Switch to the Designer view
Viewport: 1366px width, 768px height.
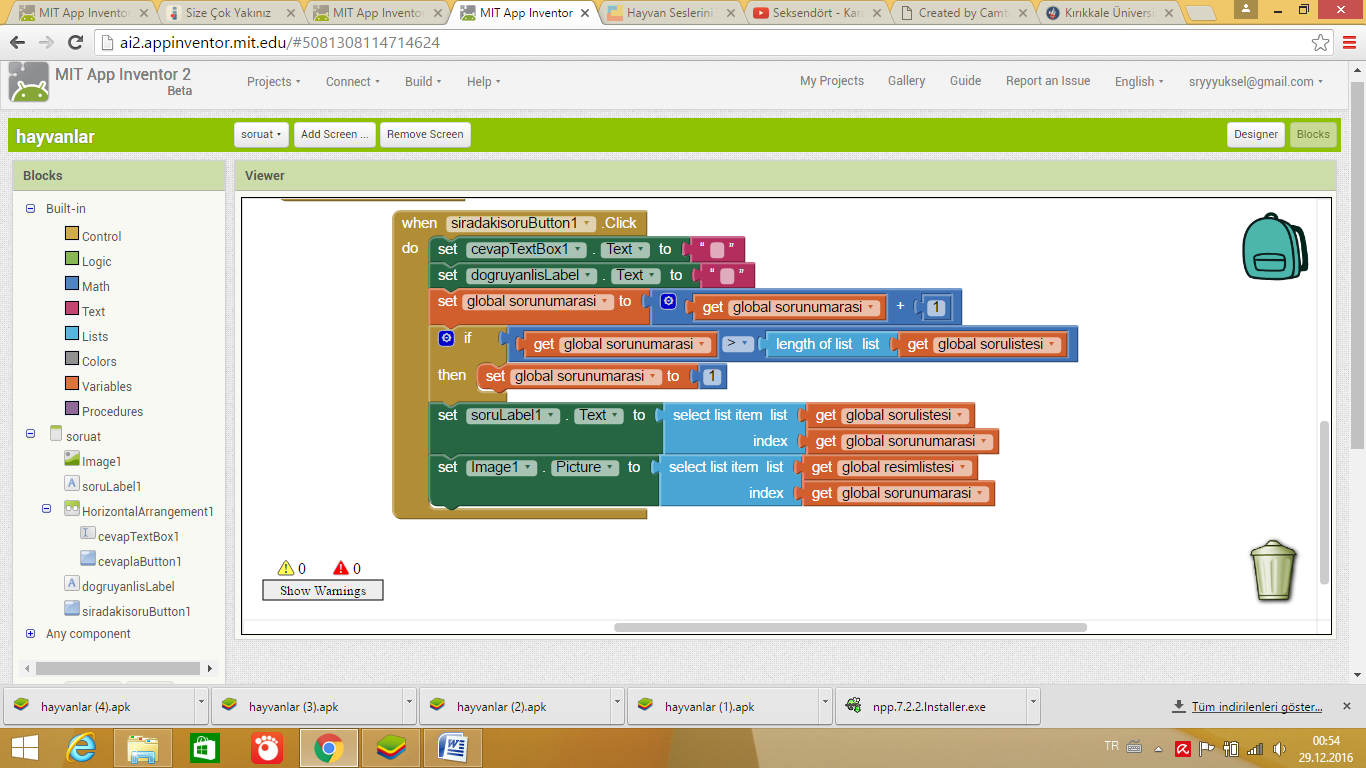tap(1256, 134)
